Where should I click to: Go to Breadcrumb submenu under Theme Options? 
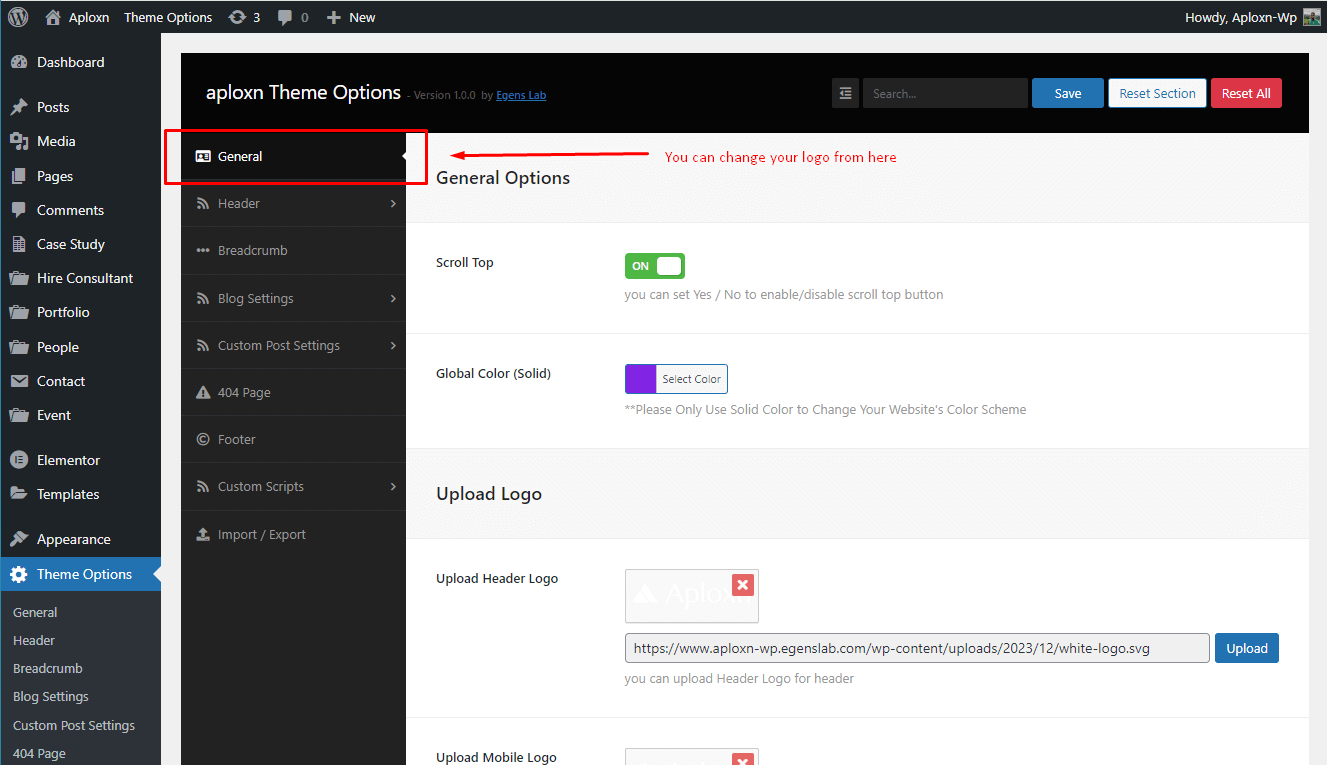tap(48, 668)
